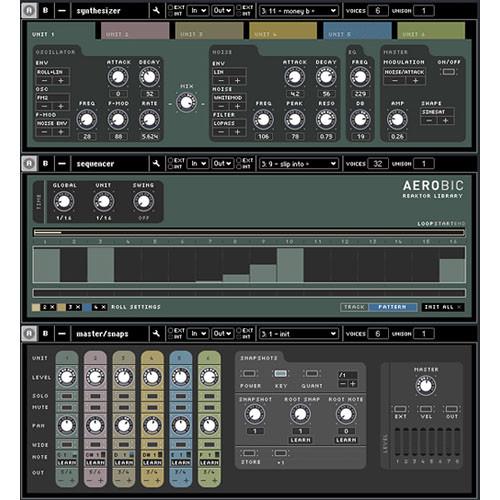This screenshot has height=500, width=500.
Task: Click master SHAPE plus stepper
Action: (x=445, y=121)
